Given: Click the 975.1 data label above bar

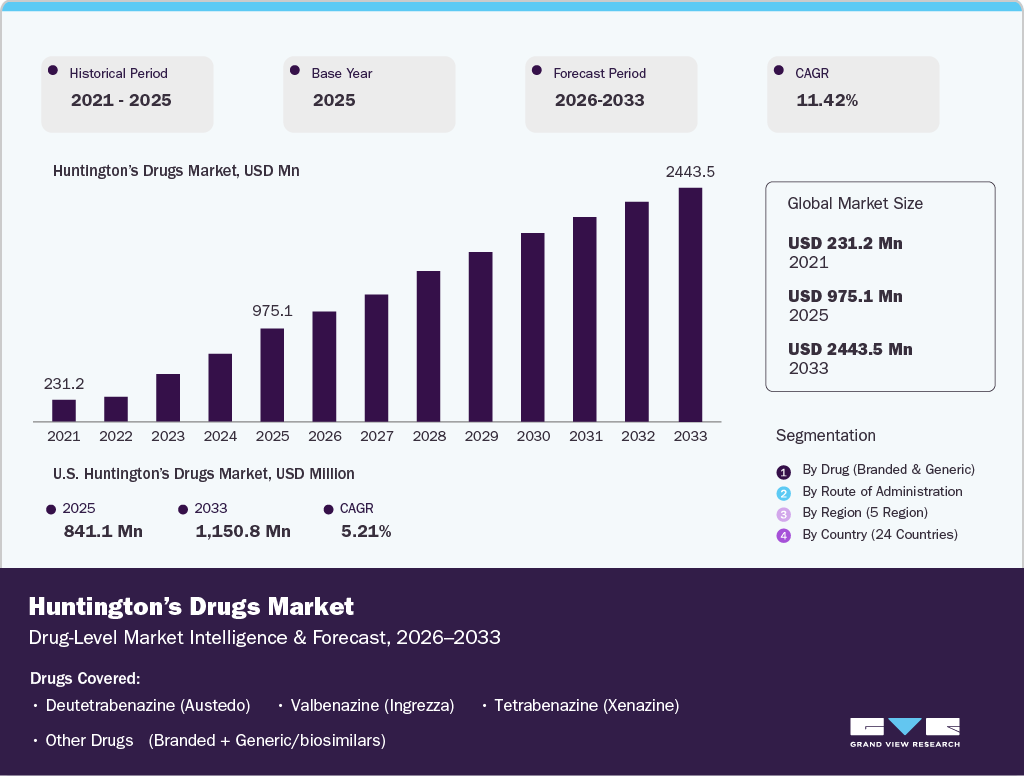Looking at the screenshot, I should [x=272, y=311].
